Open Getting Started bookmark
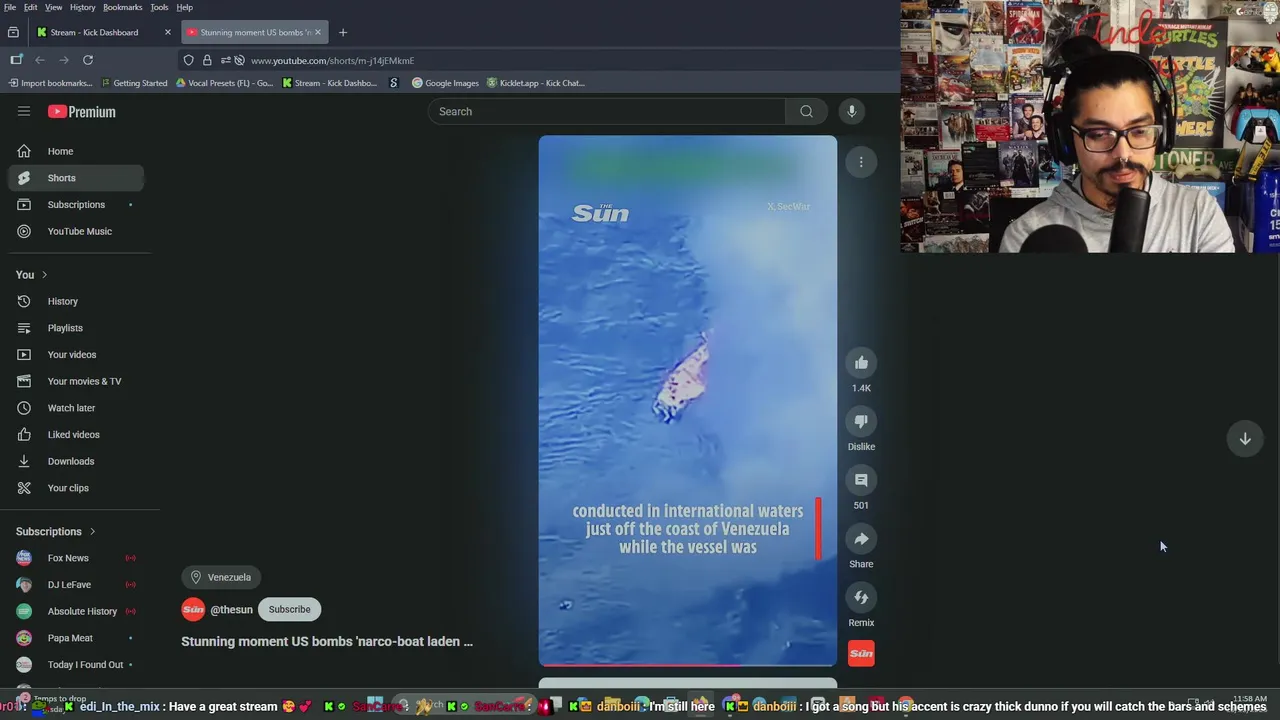1280x720 pixels. (135, 83)
